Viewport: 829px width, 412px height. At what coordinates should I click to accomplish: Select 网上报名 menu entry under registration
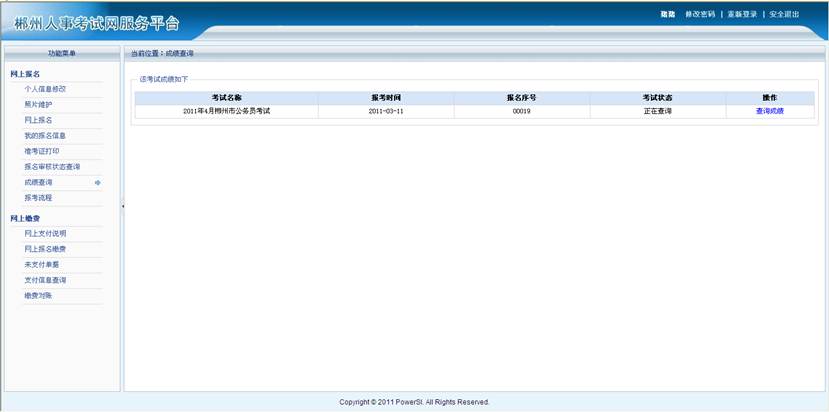tap(39, 120)
